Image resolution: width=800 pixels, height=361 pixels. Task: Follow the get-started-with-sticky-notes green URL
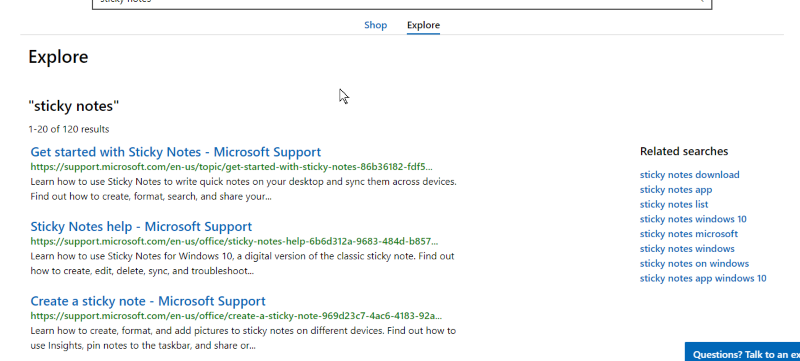(x=232, y=167)
